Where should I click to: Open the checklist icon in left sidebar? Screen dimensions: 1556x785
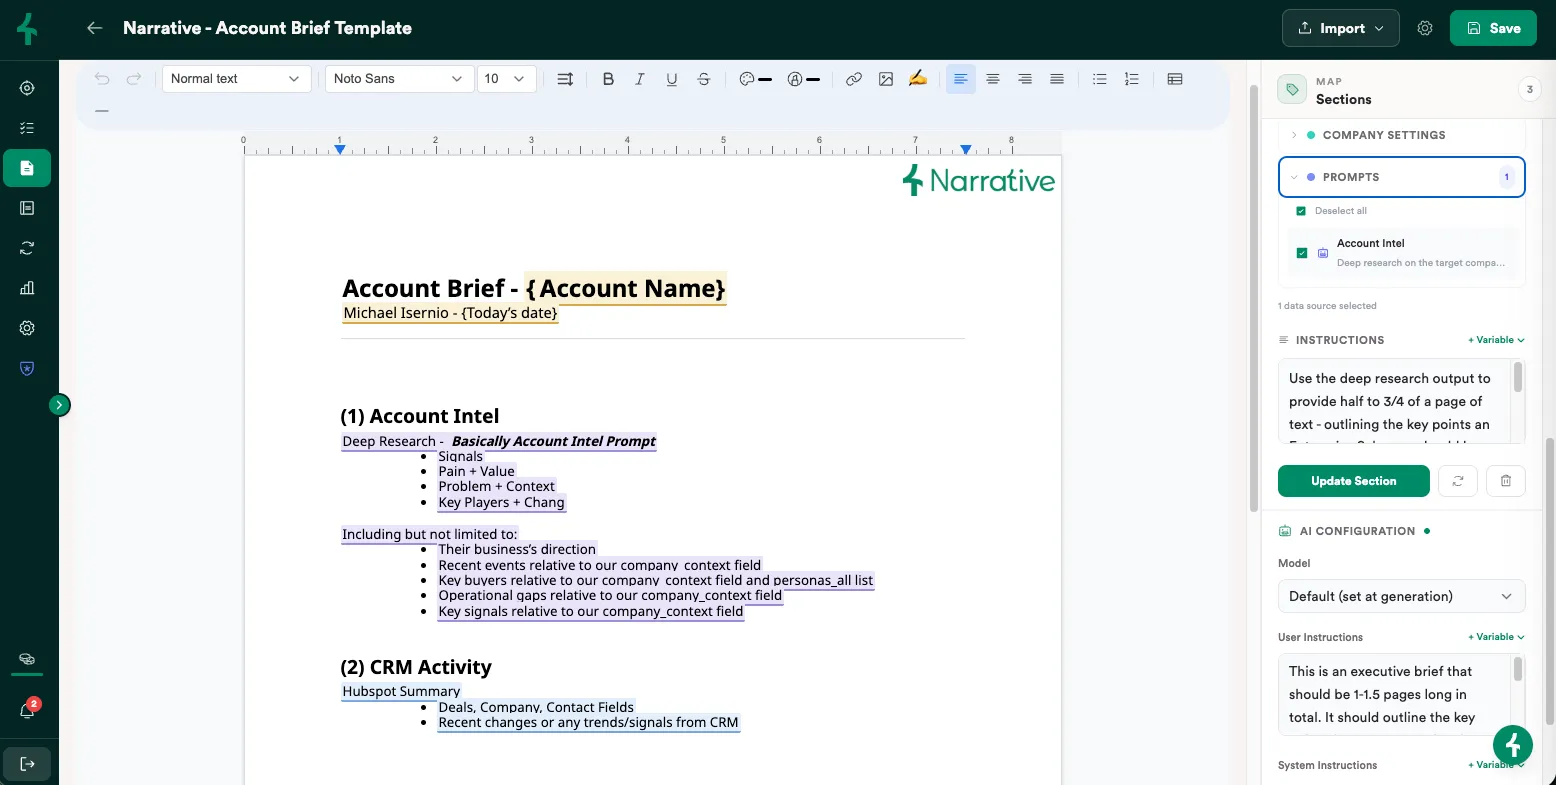pyautogui.click(x=27, y=128)
